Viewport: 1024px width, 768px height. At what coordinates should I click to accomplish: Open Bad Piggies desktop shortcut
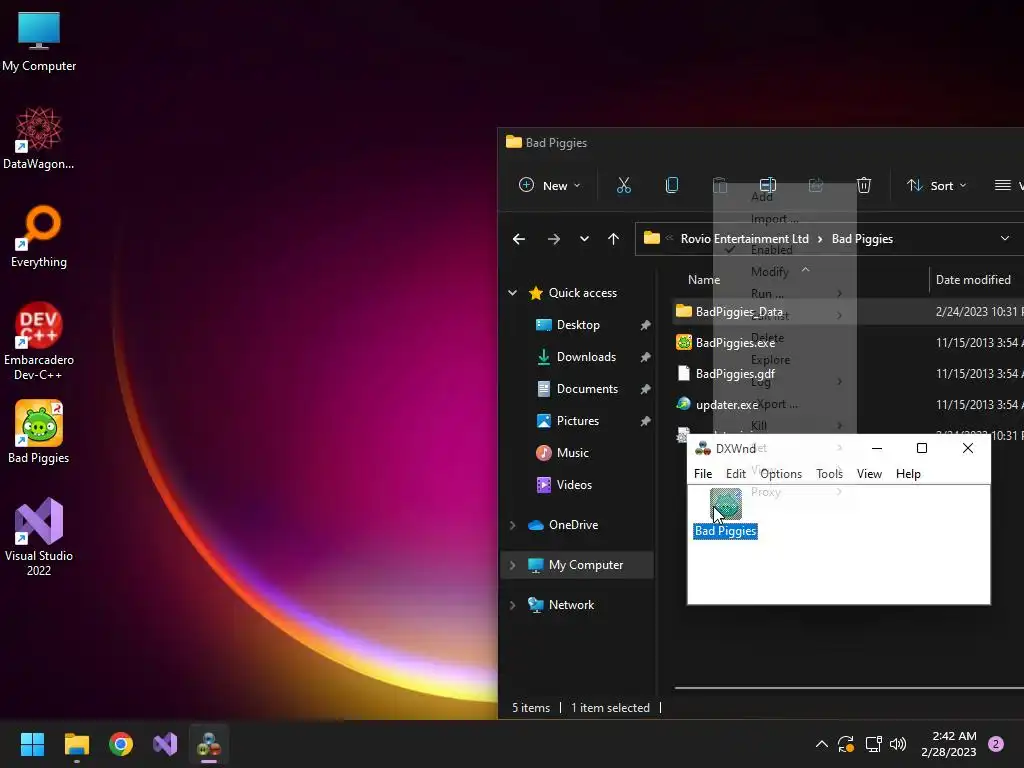pyautogui.click(x=39, y=432)
